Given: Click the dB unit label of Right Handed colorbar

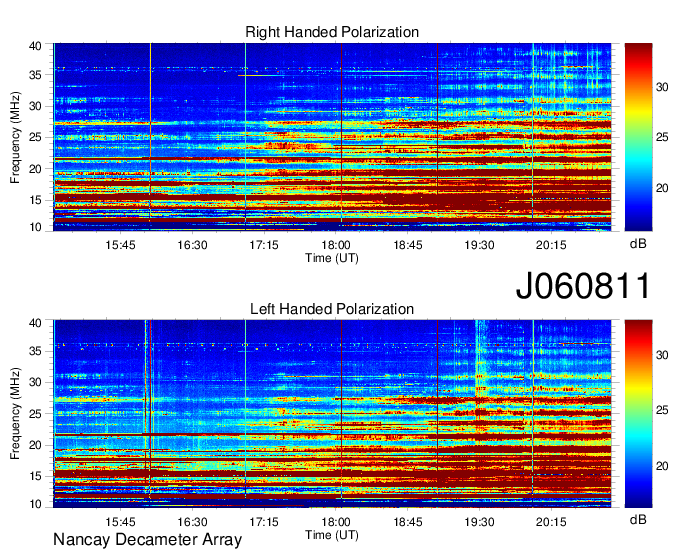Looking at the screenshot, I should click(638, 244).
